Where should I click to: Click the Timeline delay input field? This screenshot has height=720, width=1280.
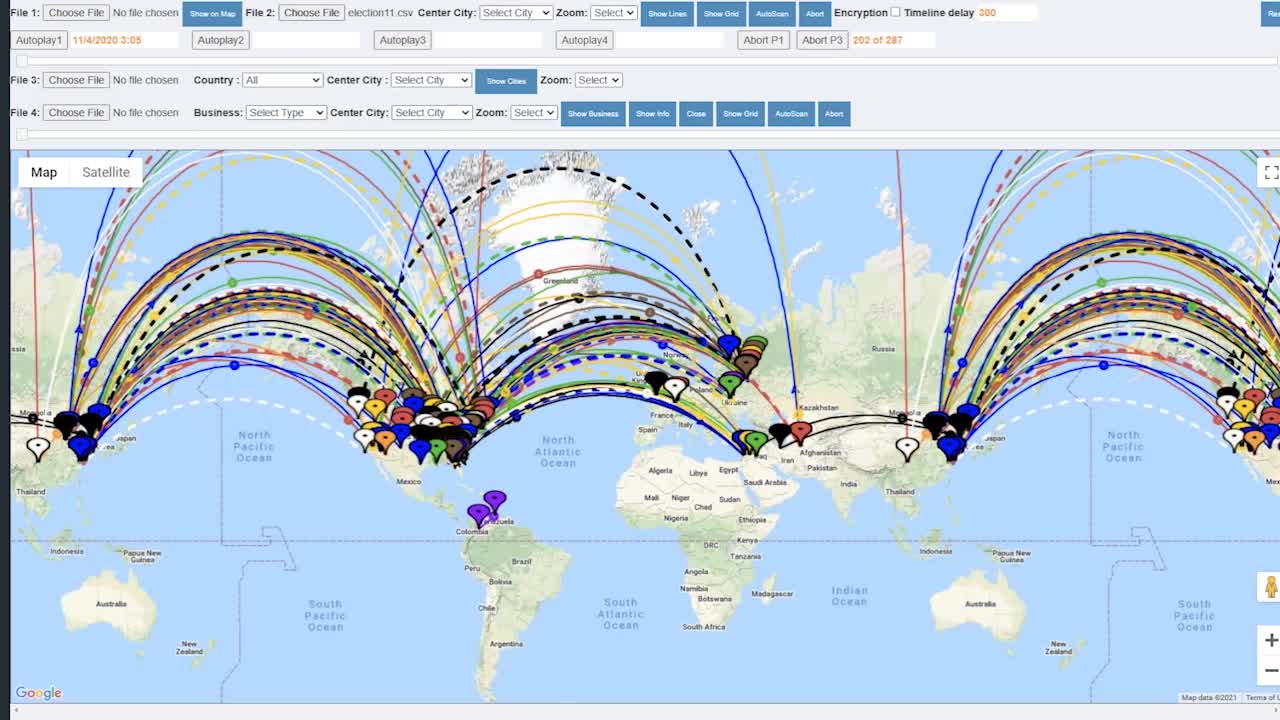[1006, 13]
